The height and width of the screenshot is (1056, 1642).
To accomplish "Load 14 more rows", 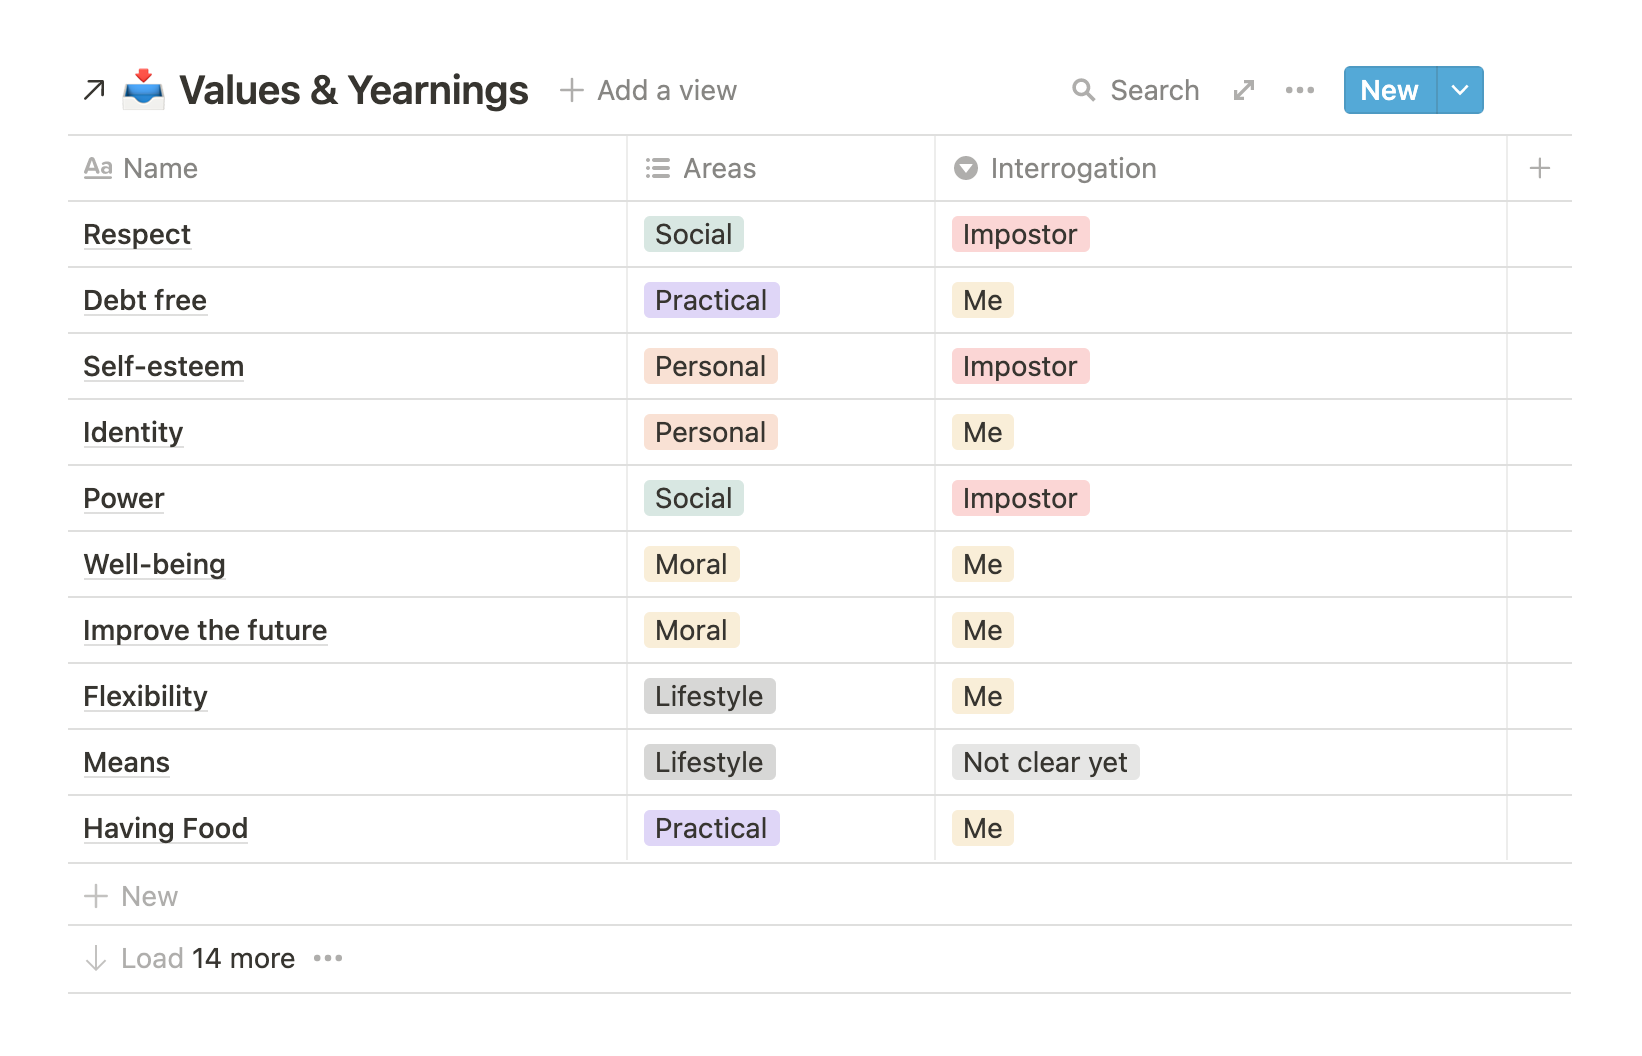I will pos(190,958).
